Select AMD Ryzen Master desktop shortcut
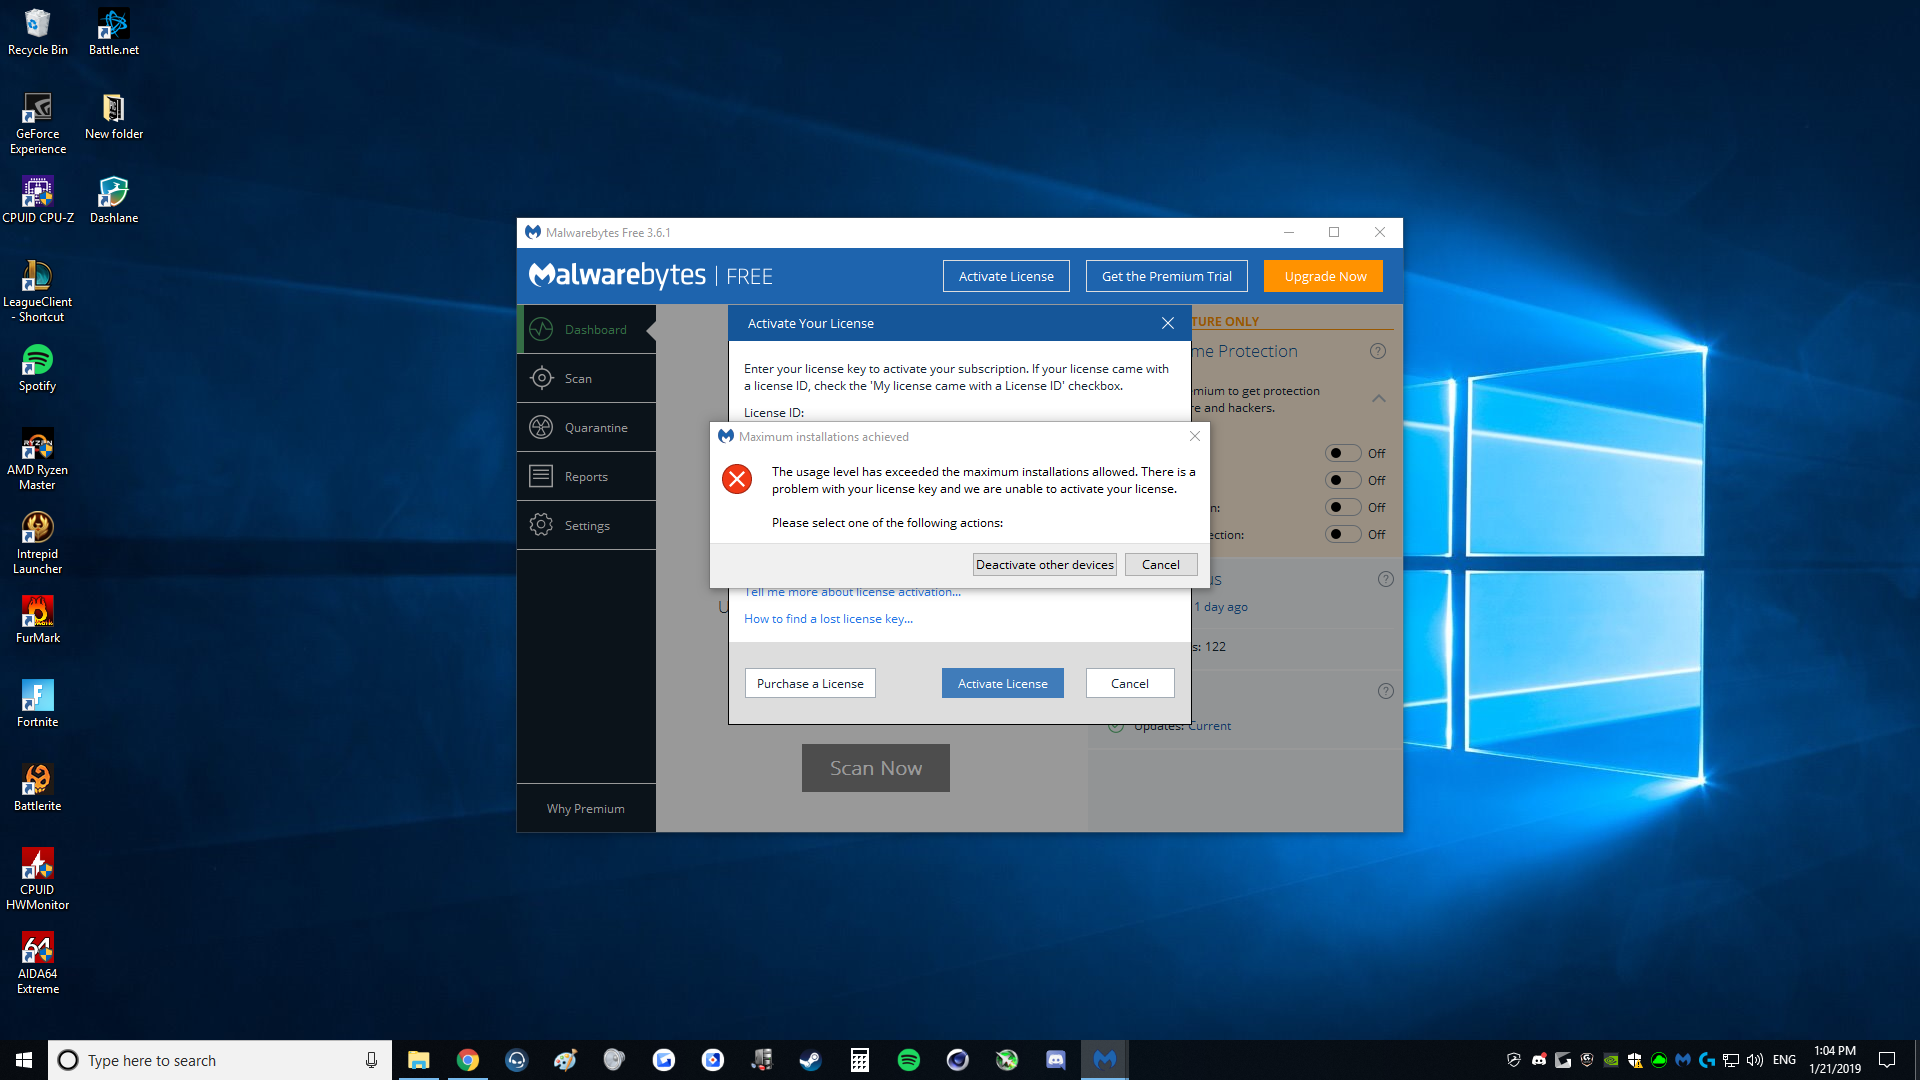Screen dimensions: 1920x1080 click(38, 459)
